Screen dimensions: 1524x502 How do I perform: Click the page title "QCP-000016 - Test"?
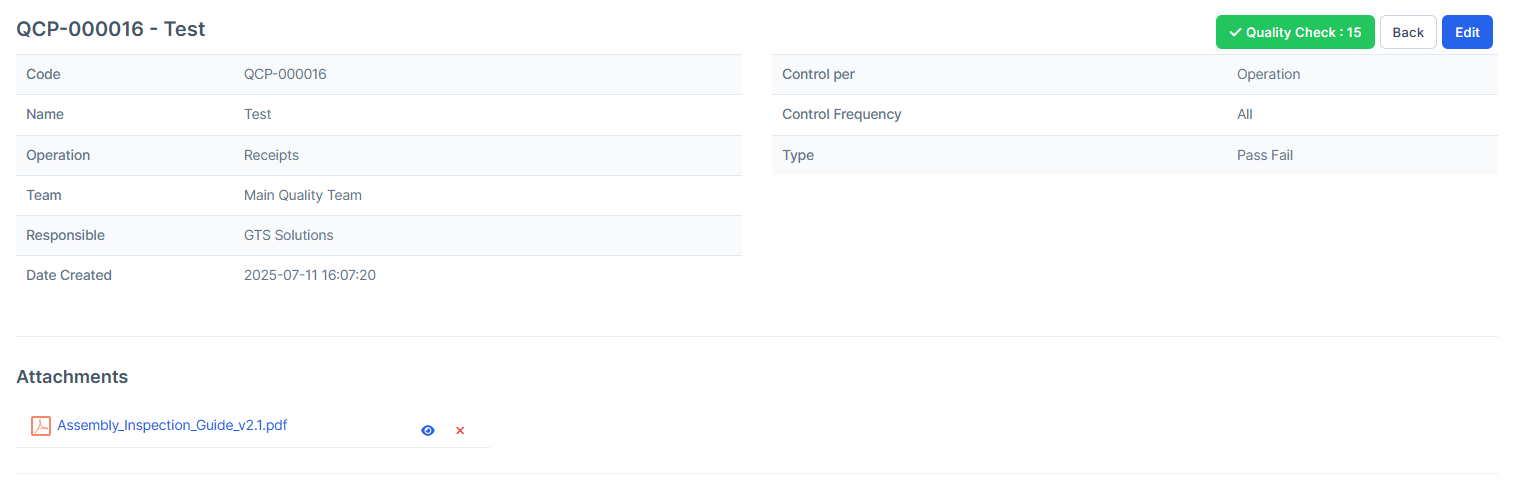coord(111,29)
